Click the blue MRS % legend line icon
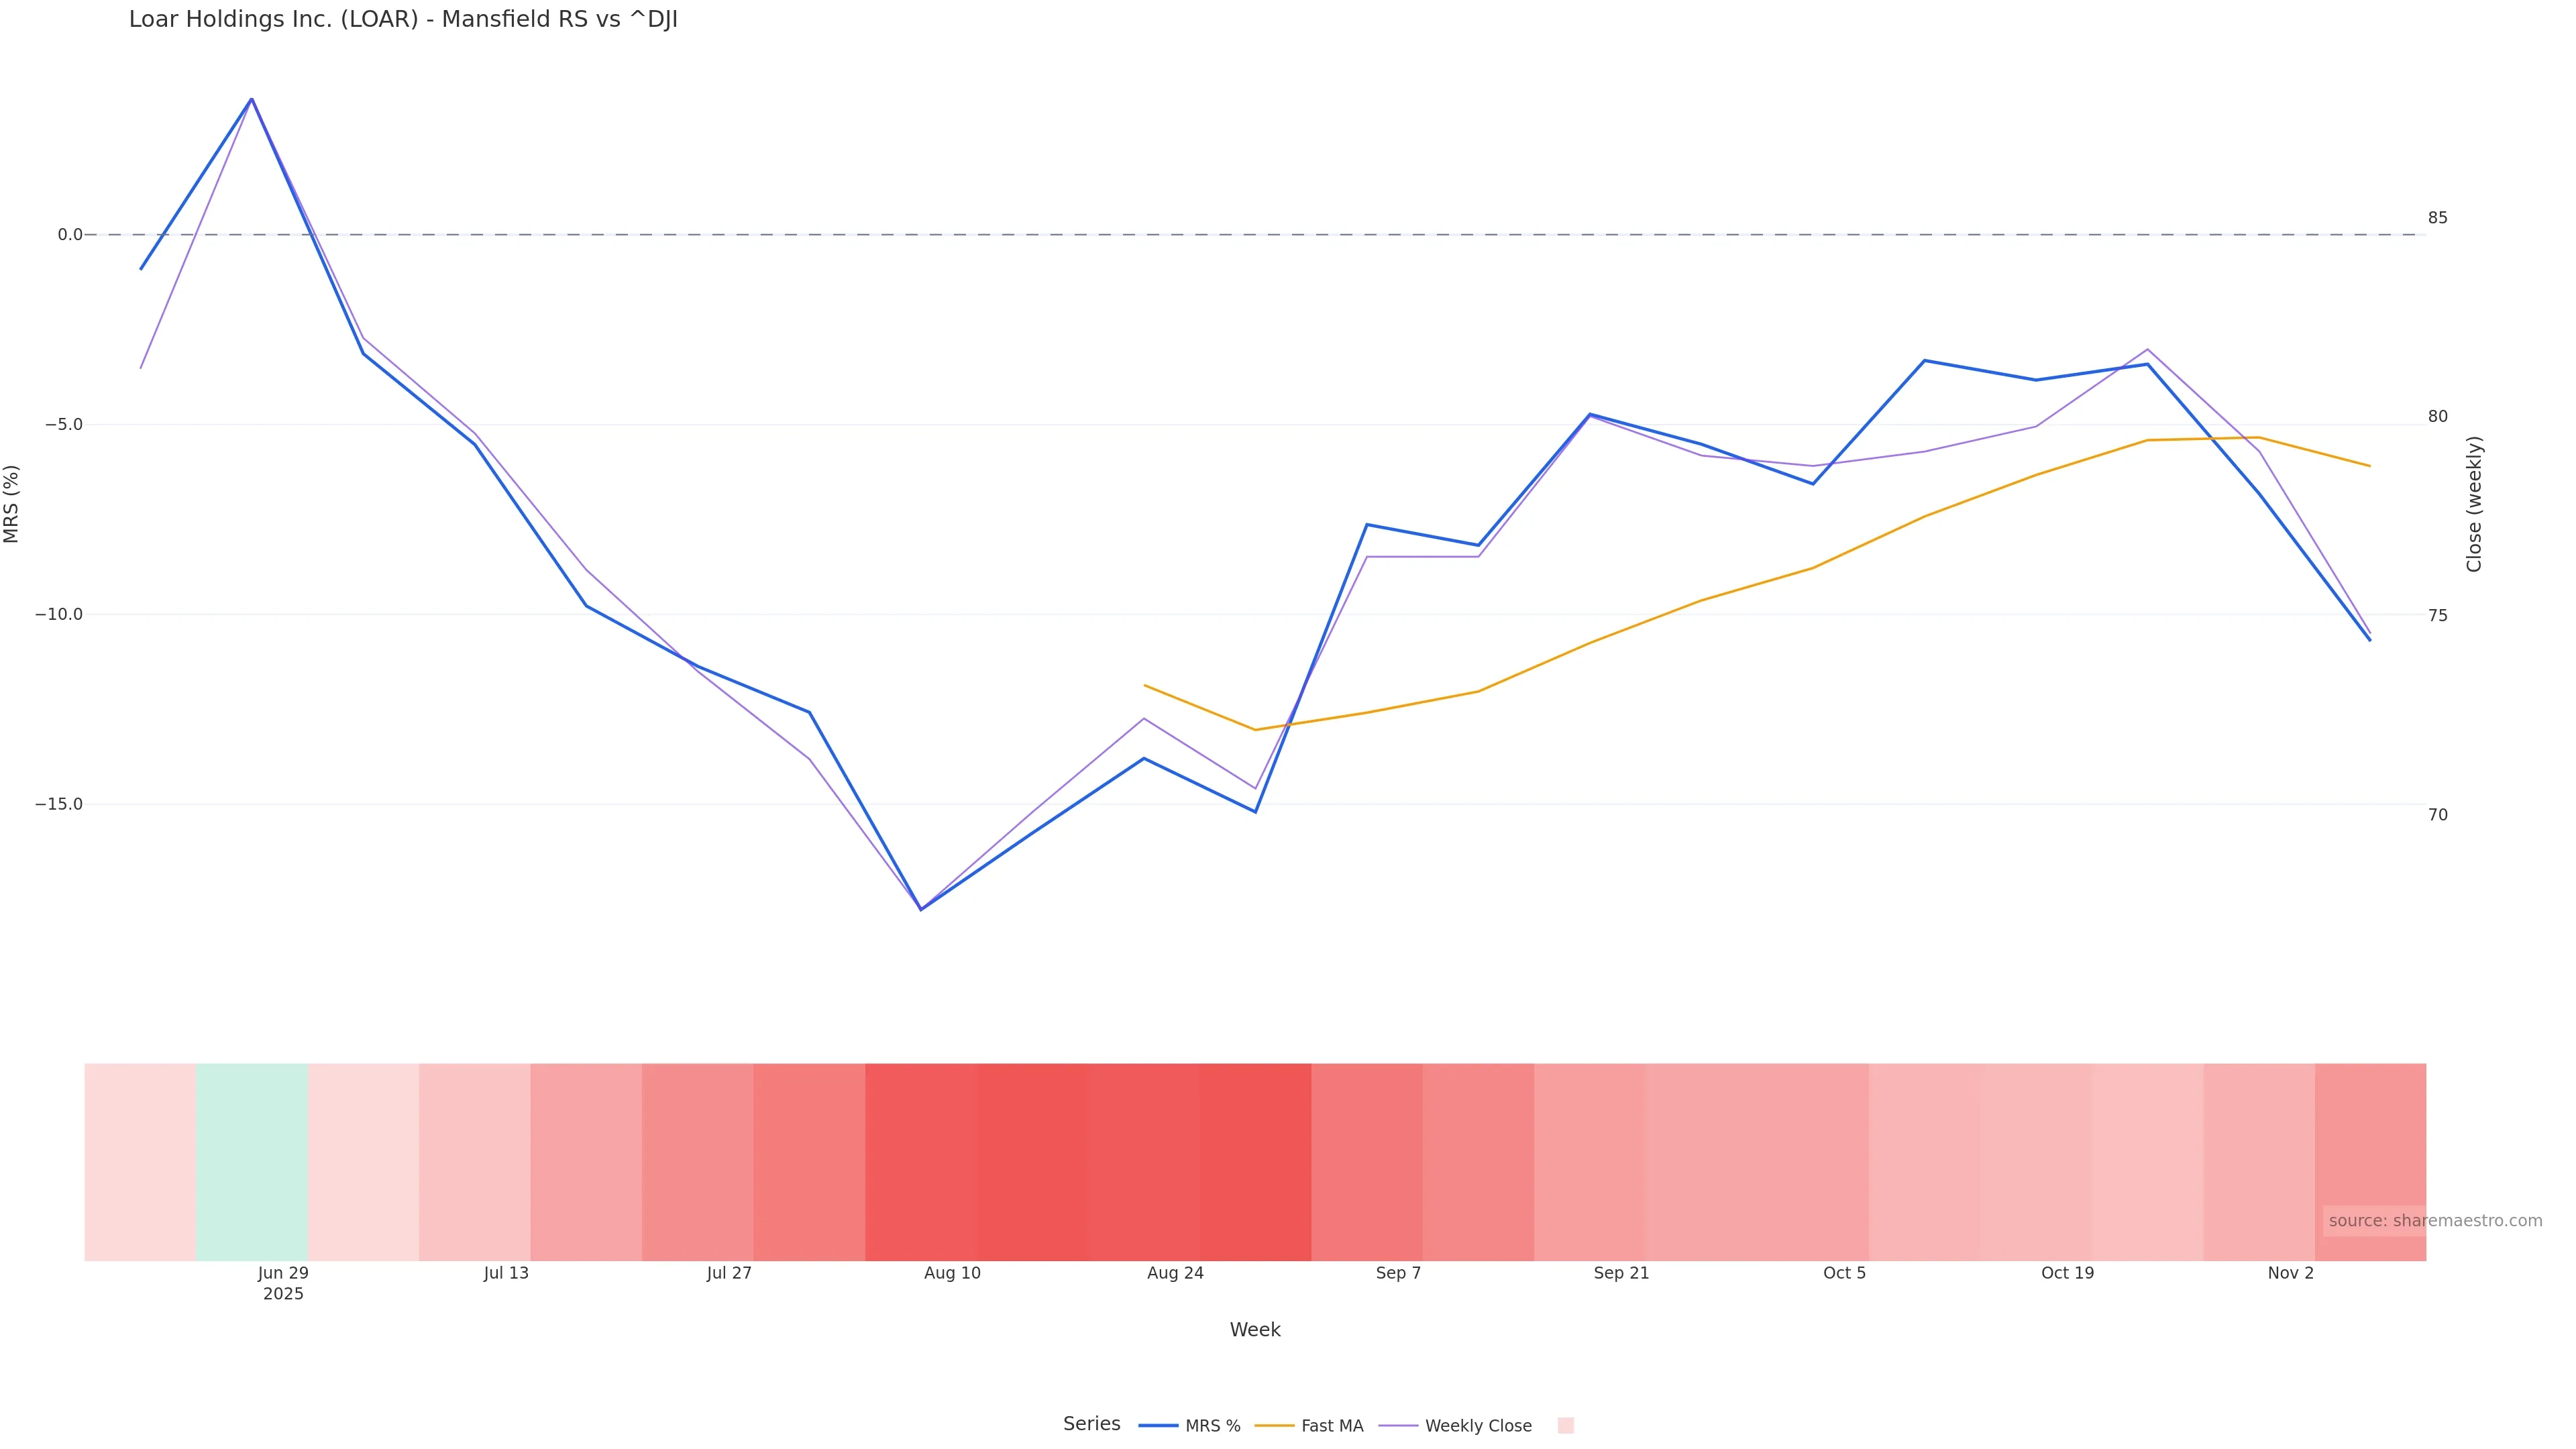 (x=1158, y=1426)
